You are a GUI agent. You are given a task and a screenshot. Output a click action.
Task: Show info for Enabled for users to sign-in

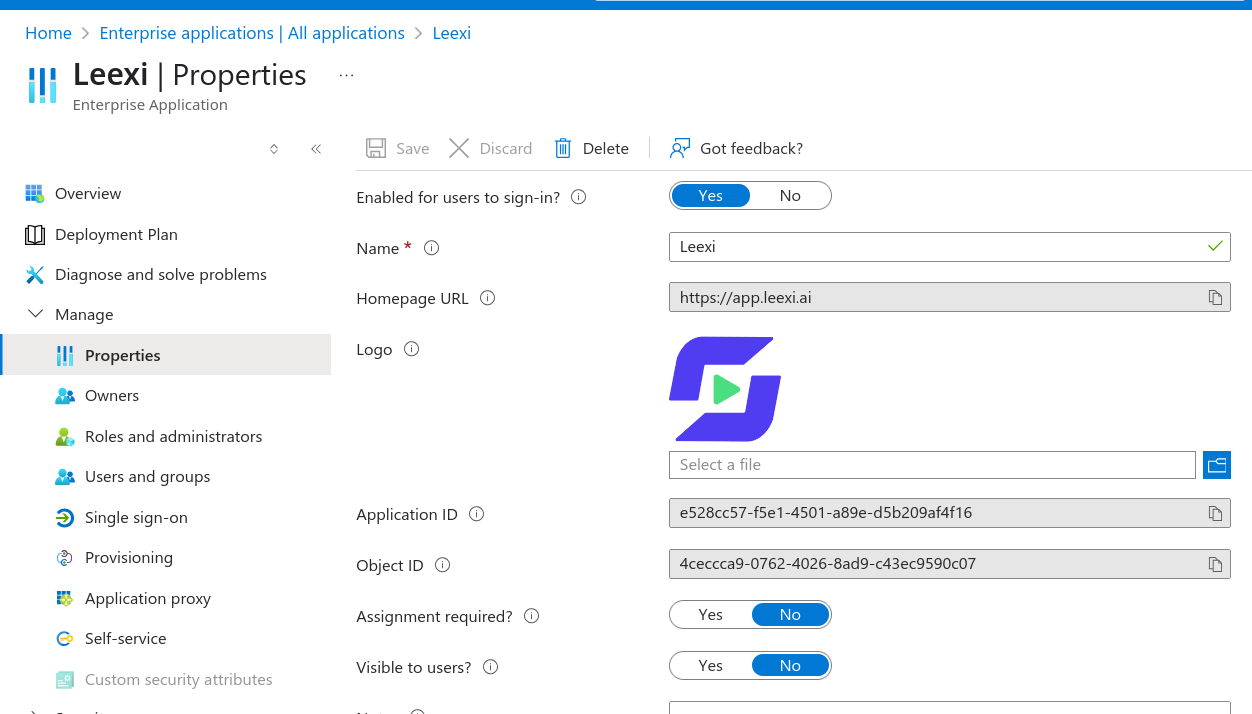point(578,197)
